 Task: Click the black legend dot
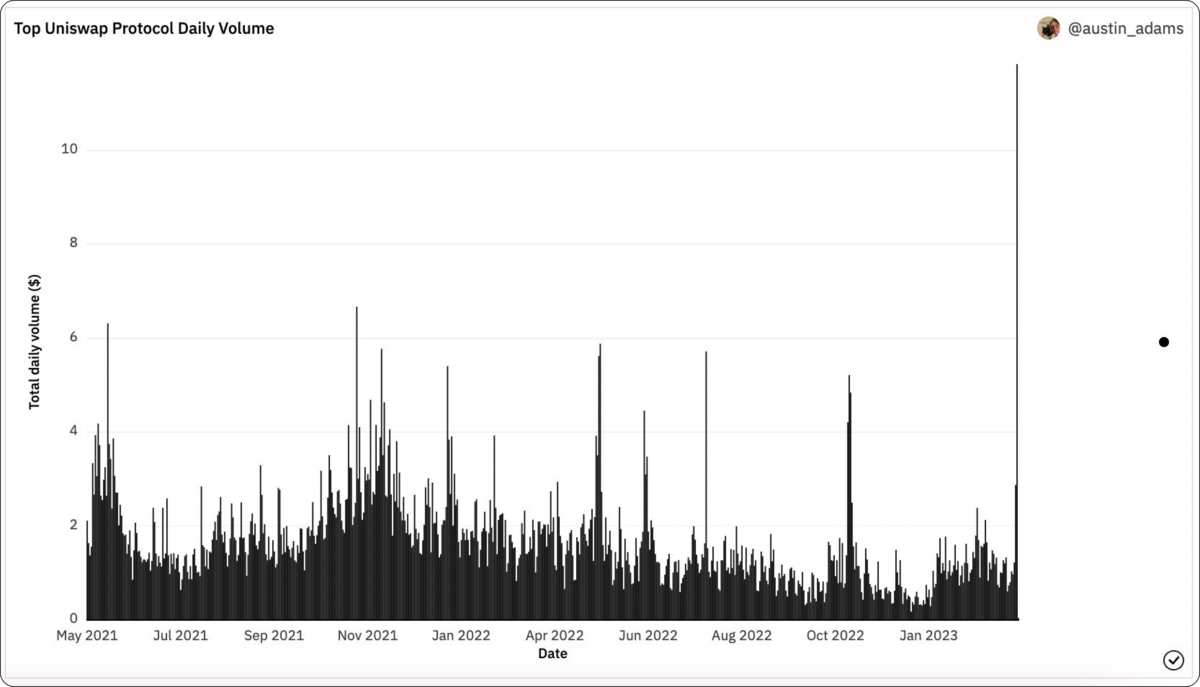tap(1164, 342)
